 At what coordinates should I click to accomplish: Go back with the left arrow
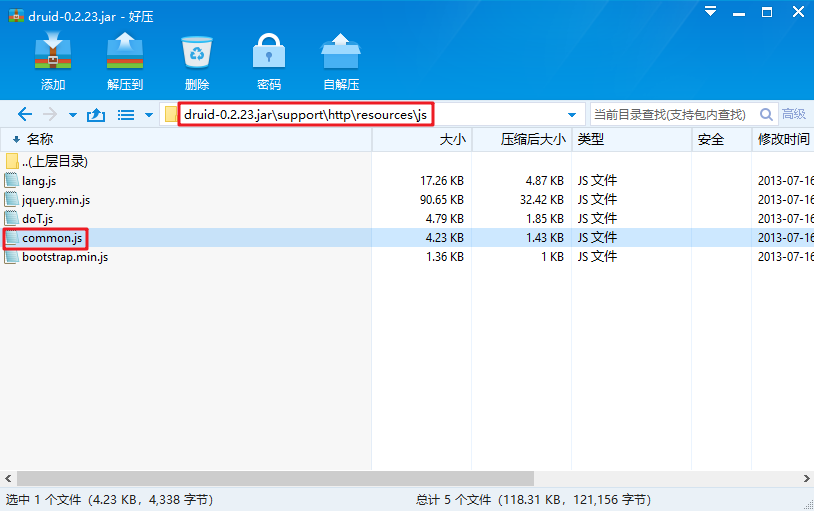[24, 114]
